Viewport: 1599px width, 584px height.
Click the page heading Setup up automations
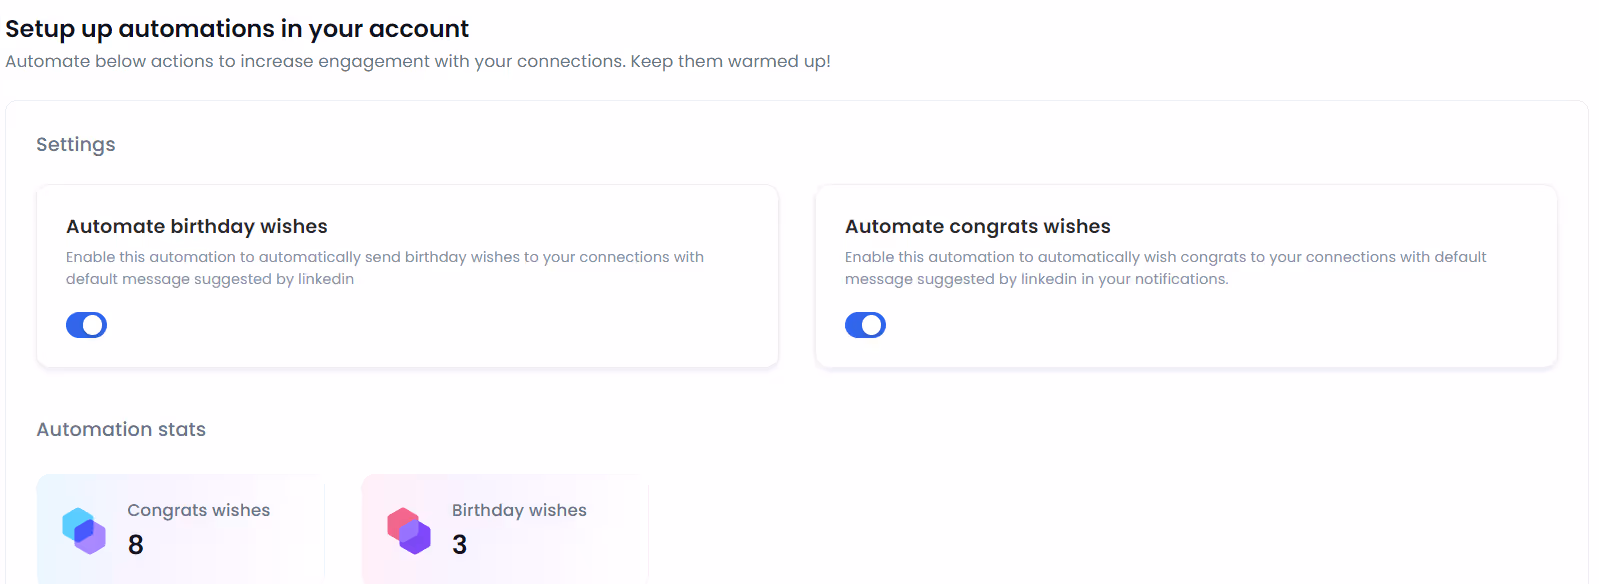(x=237, y=28)
